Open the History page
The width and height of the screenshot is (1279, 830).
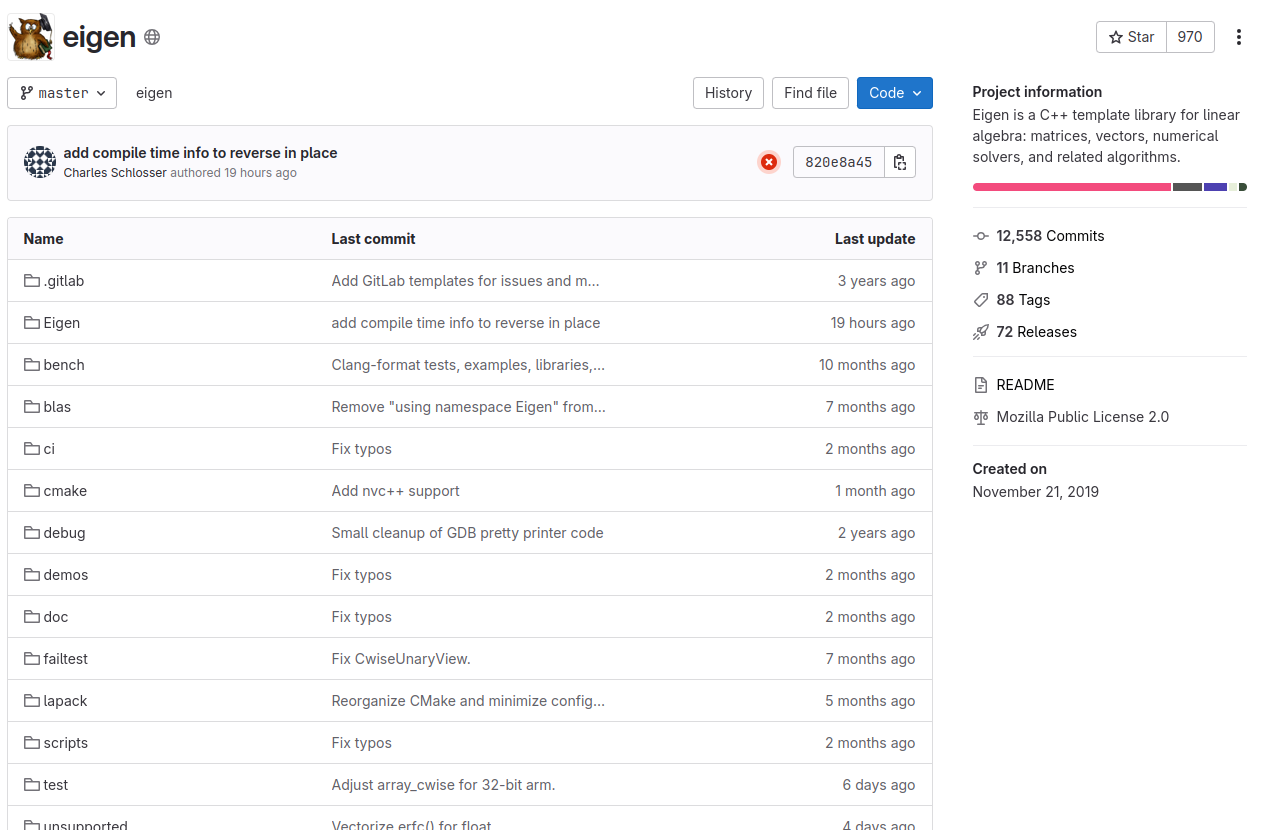[728, 93]
